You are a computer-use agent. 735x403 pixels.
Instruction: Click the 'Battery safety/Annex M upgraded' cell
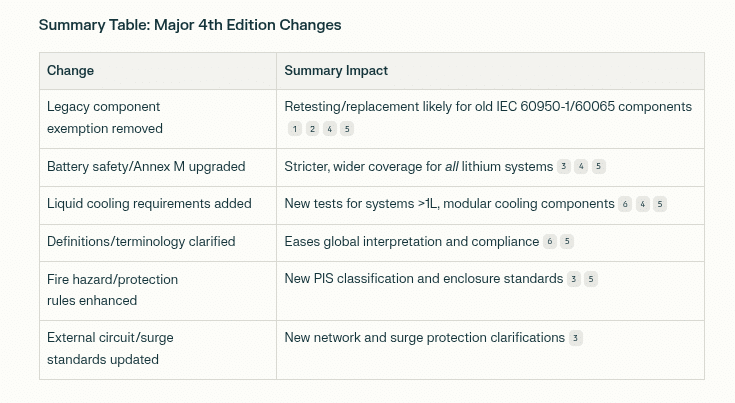point(158,168)
